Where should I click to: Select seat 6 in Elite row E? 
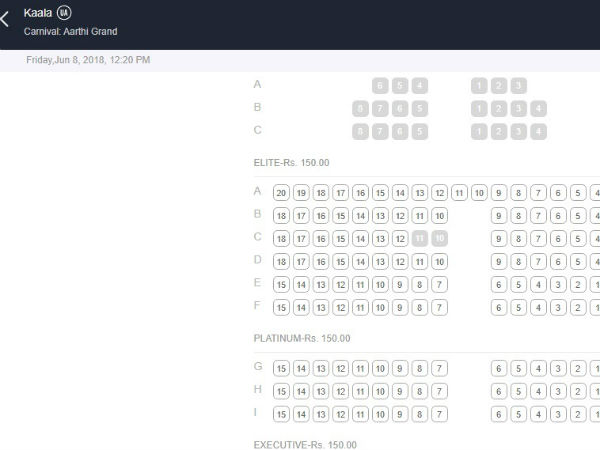pyautogui.click(x=499, y=284)
